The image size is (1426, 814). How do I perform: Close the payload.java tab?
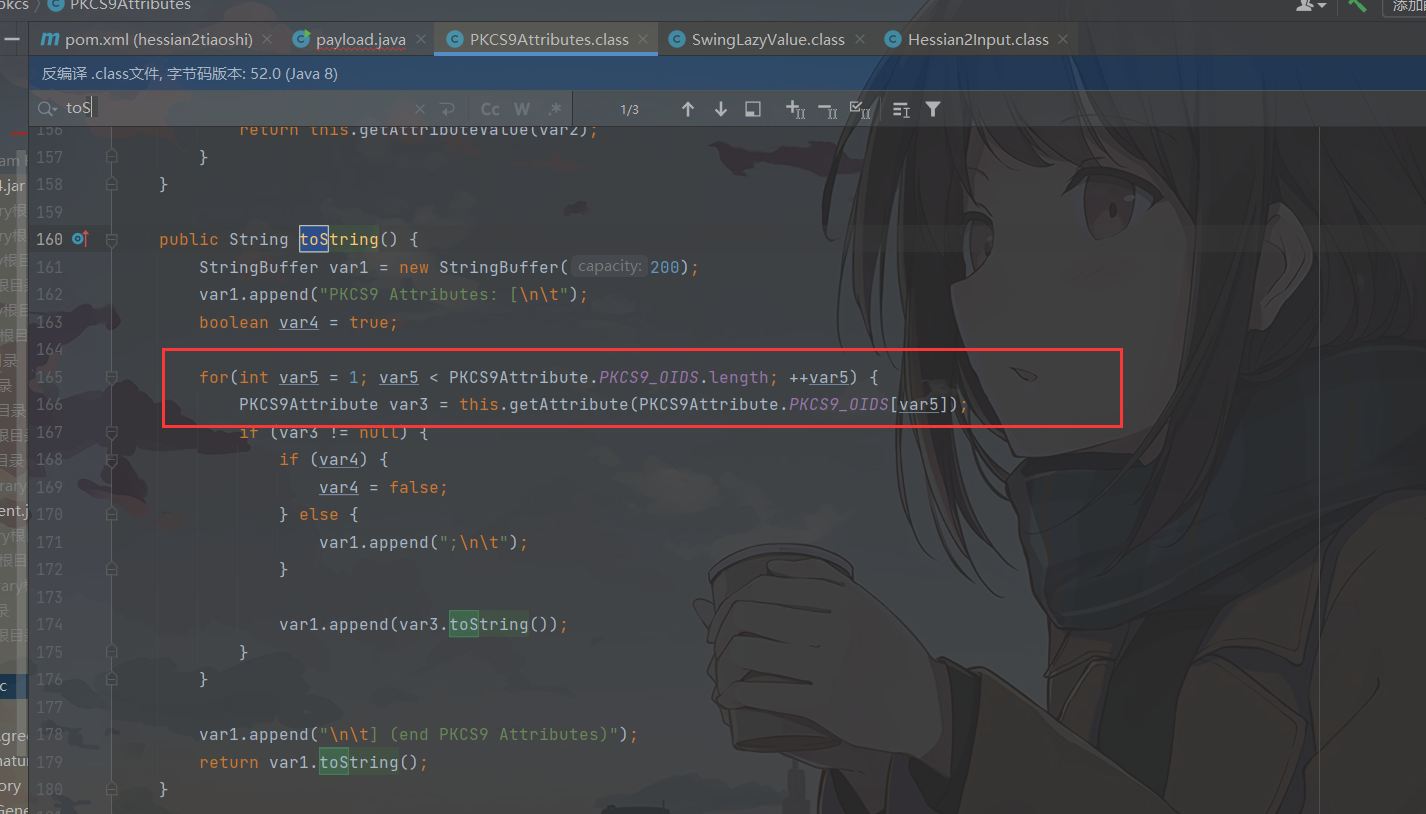click(x=421, y=40)
